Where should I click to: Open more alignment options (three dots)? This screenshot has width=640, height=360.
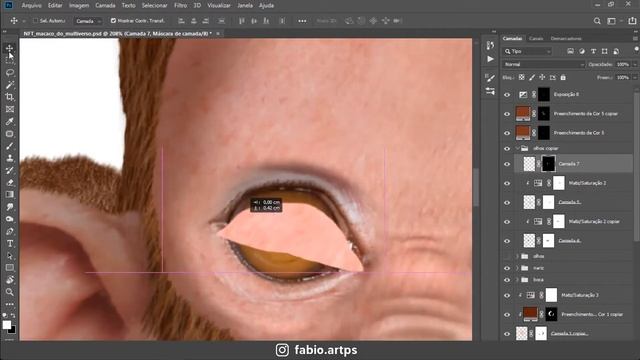(x=302, y=21)
